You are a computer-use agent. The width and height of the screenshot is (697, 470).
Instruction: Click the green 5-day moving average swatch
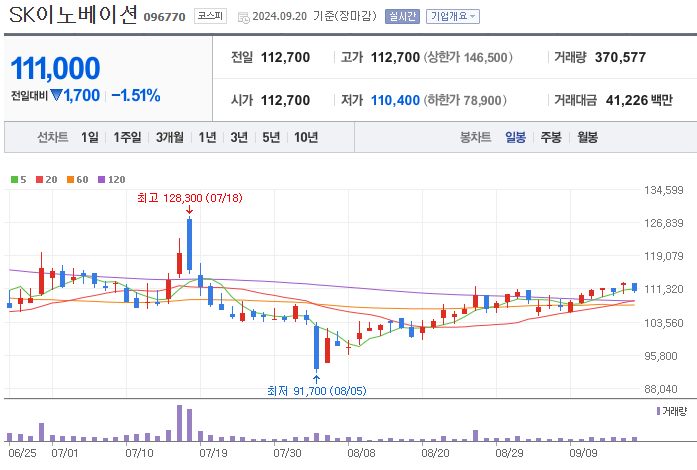(14, 180)
